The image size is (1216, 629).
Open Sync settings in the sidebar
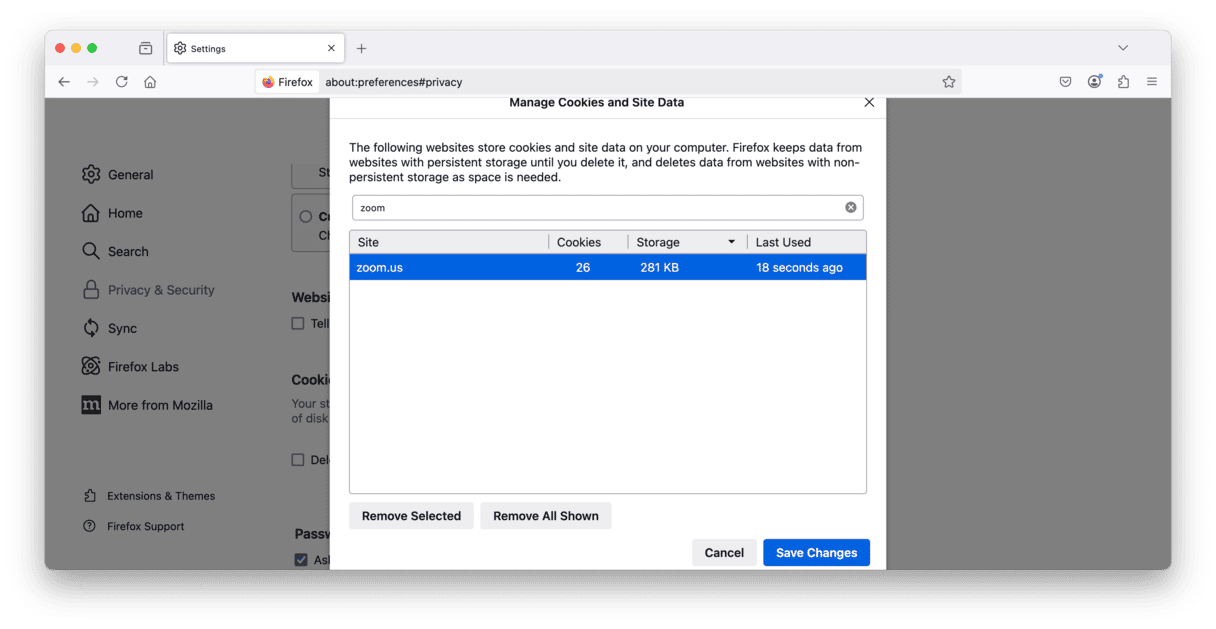click(109, 328)
